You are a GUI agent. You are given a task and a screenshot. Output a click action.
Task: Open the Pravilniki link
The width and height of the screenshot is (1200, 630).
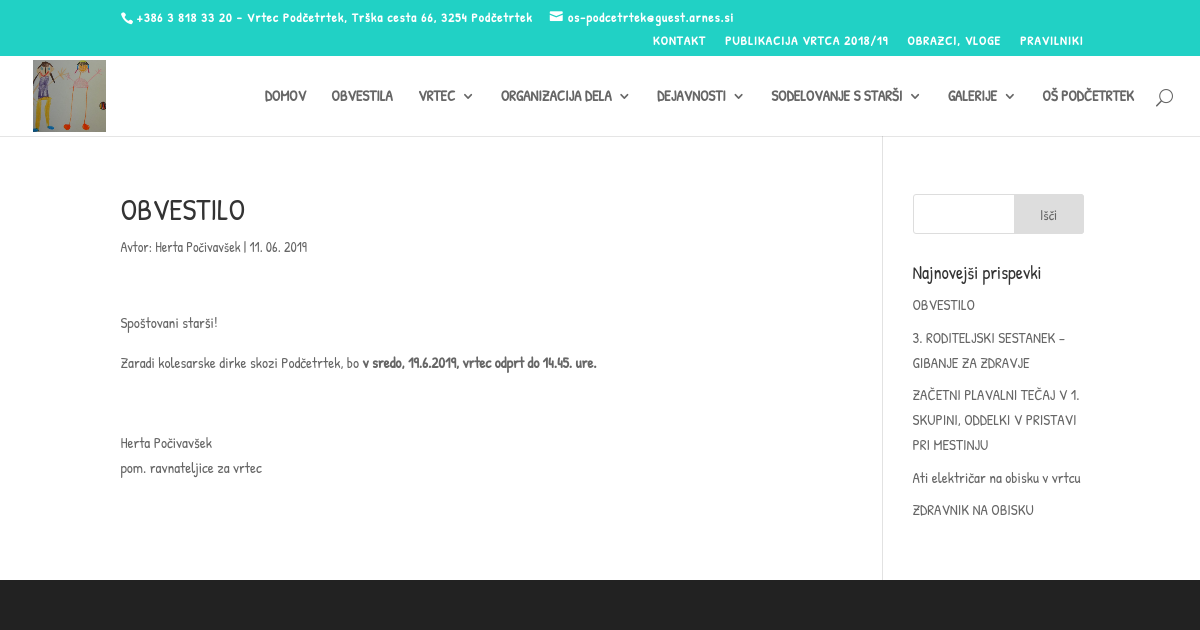coord(1051,41)
